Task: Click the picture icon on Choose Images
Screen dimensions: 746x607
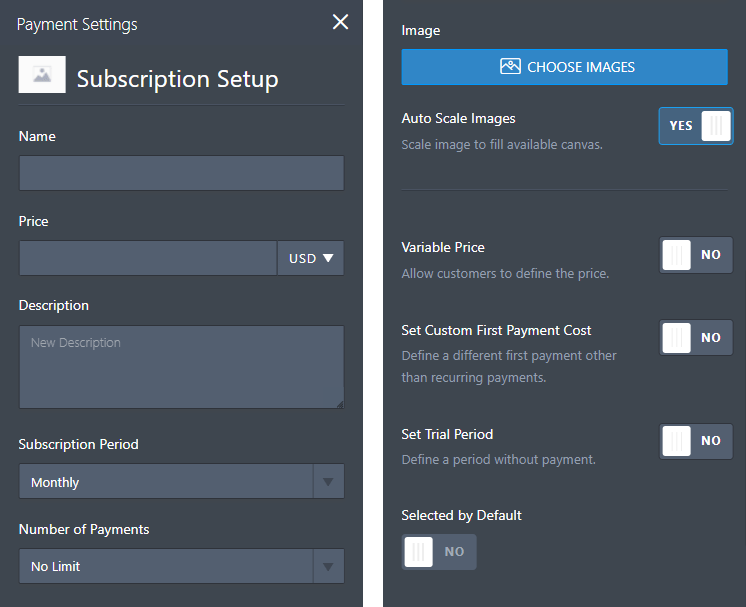Action: (x=510, y=67)
